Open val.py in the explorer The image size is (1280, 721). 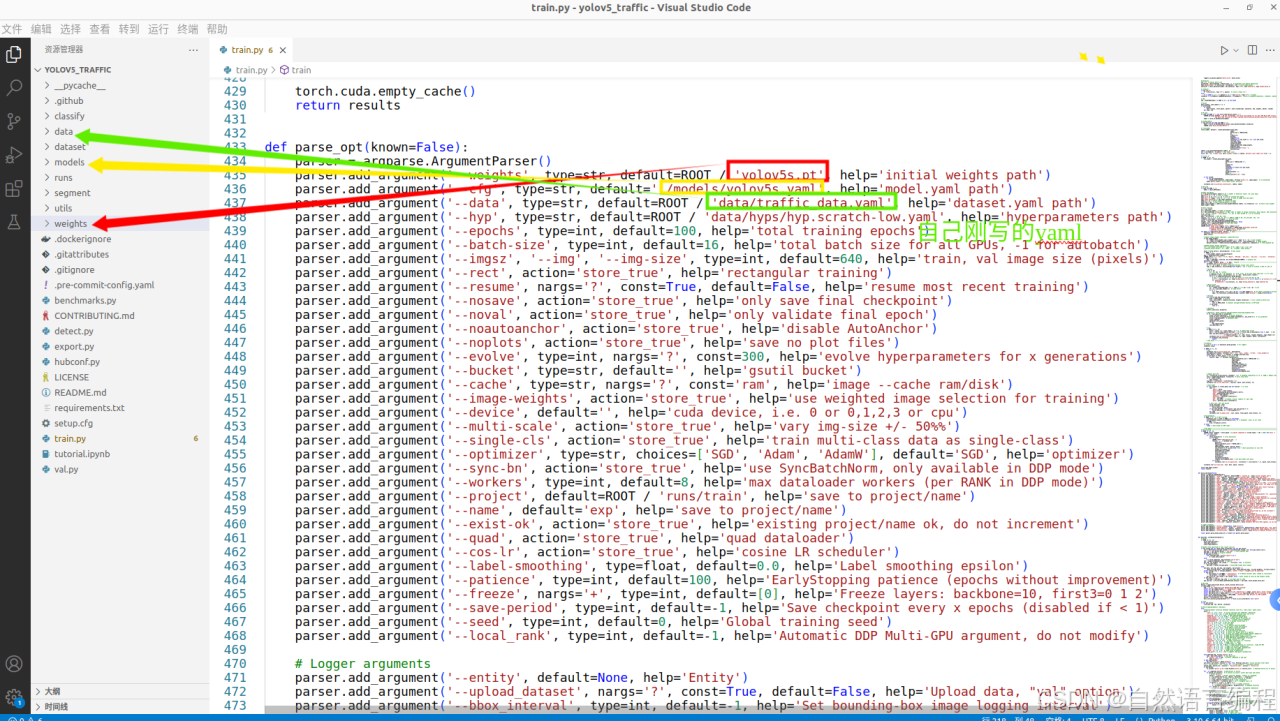click(x=120, y=469)
